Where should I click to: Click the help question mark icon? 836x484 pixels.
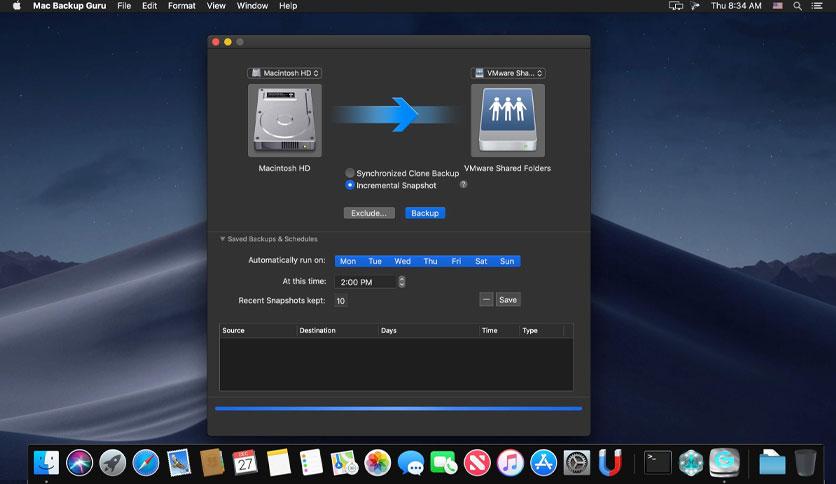click(x=463, y=185)
